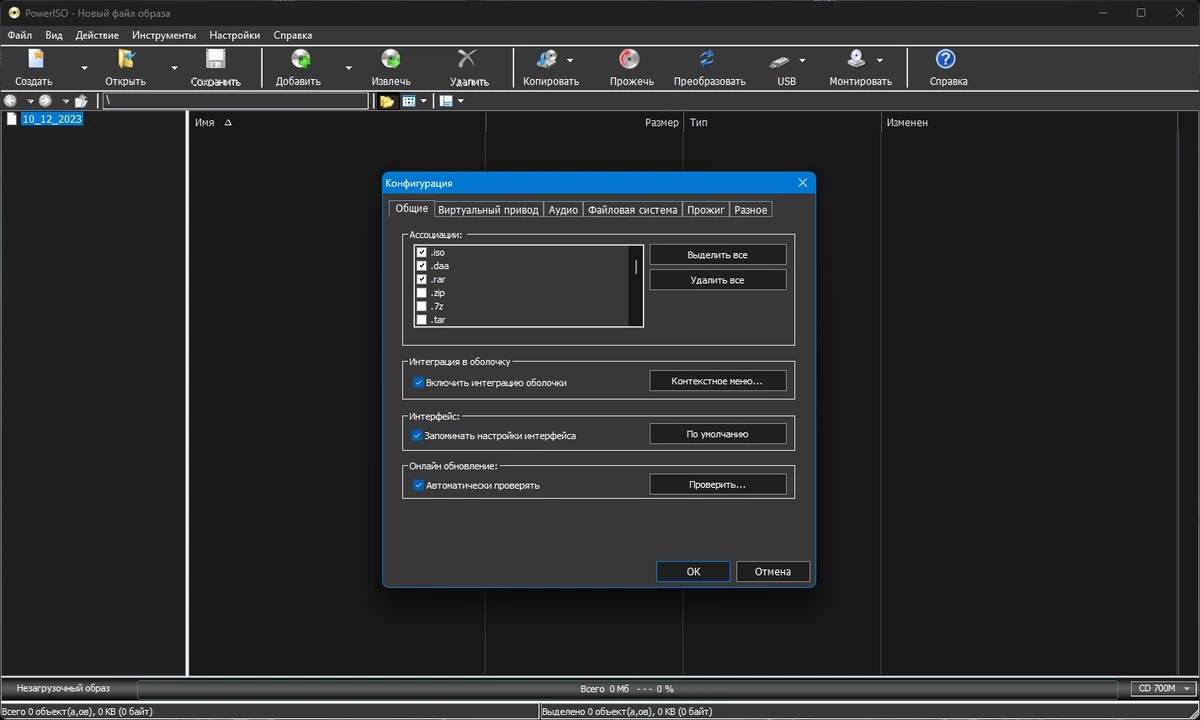Uncheck the .iso association checkbox

[x=422, y=253]
